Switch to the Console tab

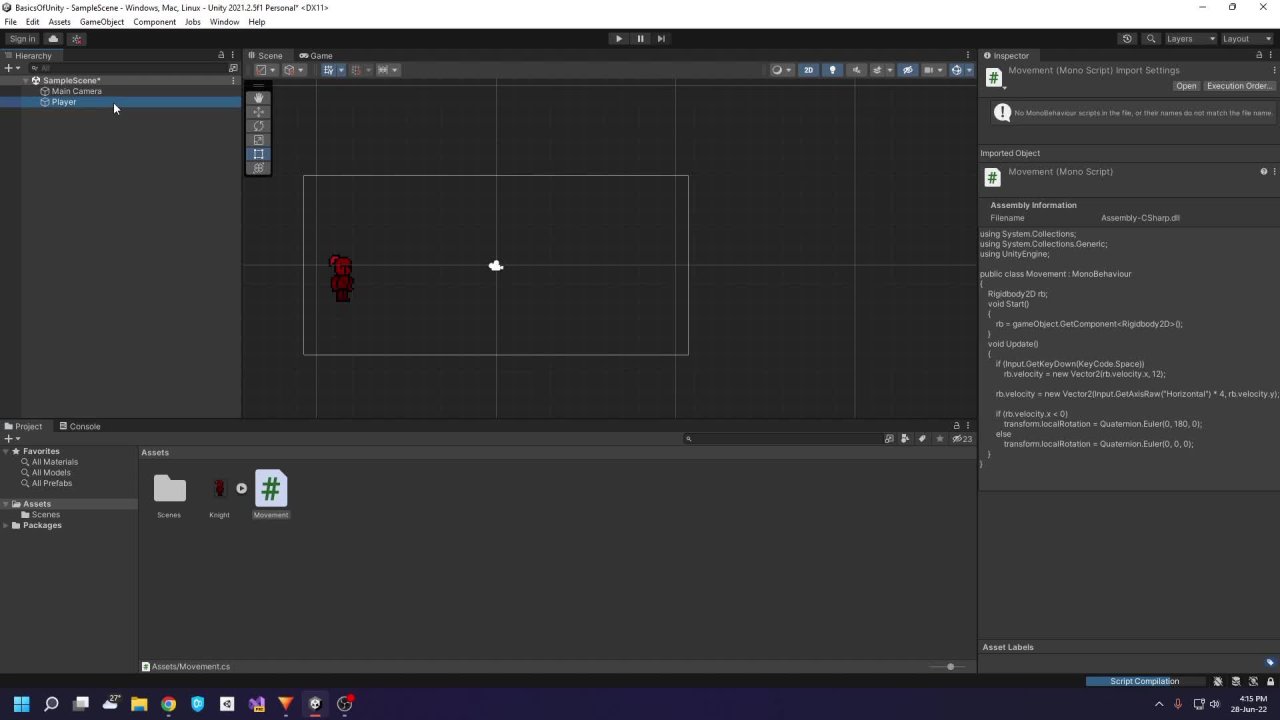[x=84, y=427]
